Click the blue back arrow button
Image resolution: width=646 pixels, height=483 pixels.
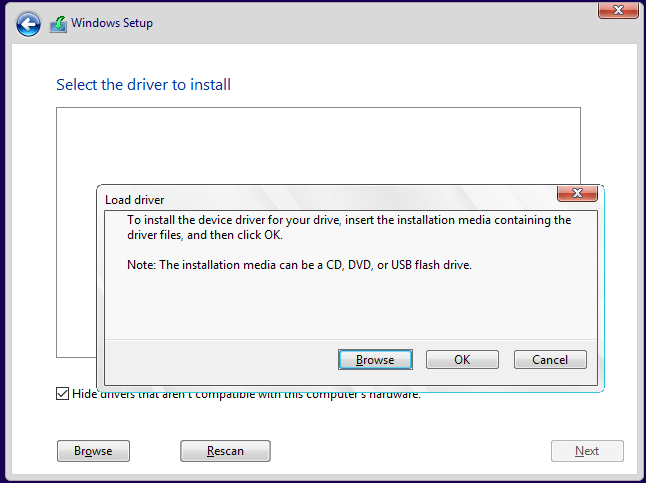click(29, 24)
